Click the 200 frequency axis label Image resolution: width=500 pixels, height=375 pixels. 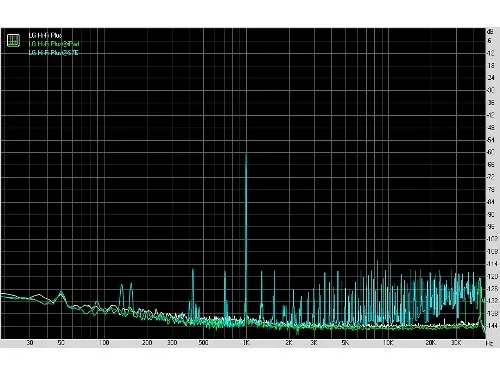tap(147, 343)
